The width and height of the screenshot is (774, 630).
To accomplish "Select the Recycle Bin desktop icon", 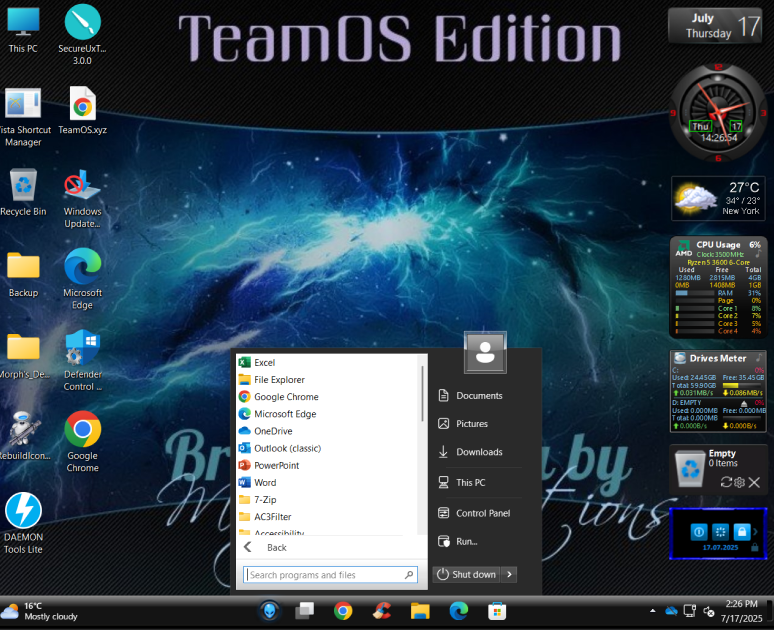I will (x=23, y=193).
